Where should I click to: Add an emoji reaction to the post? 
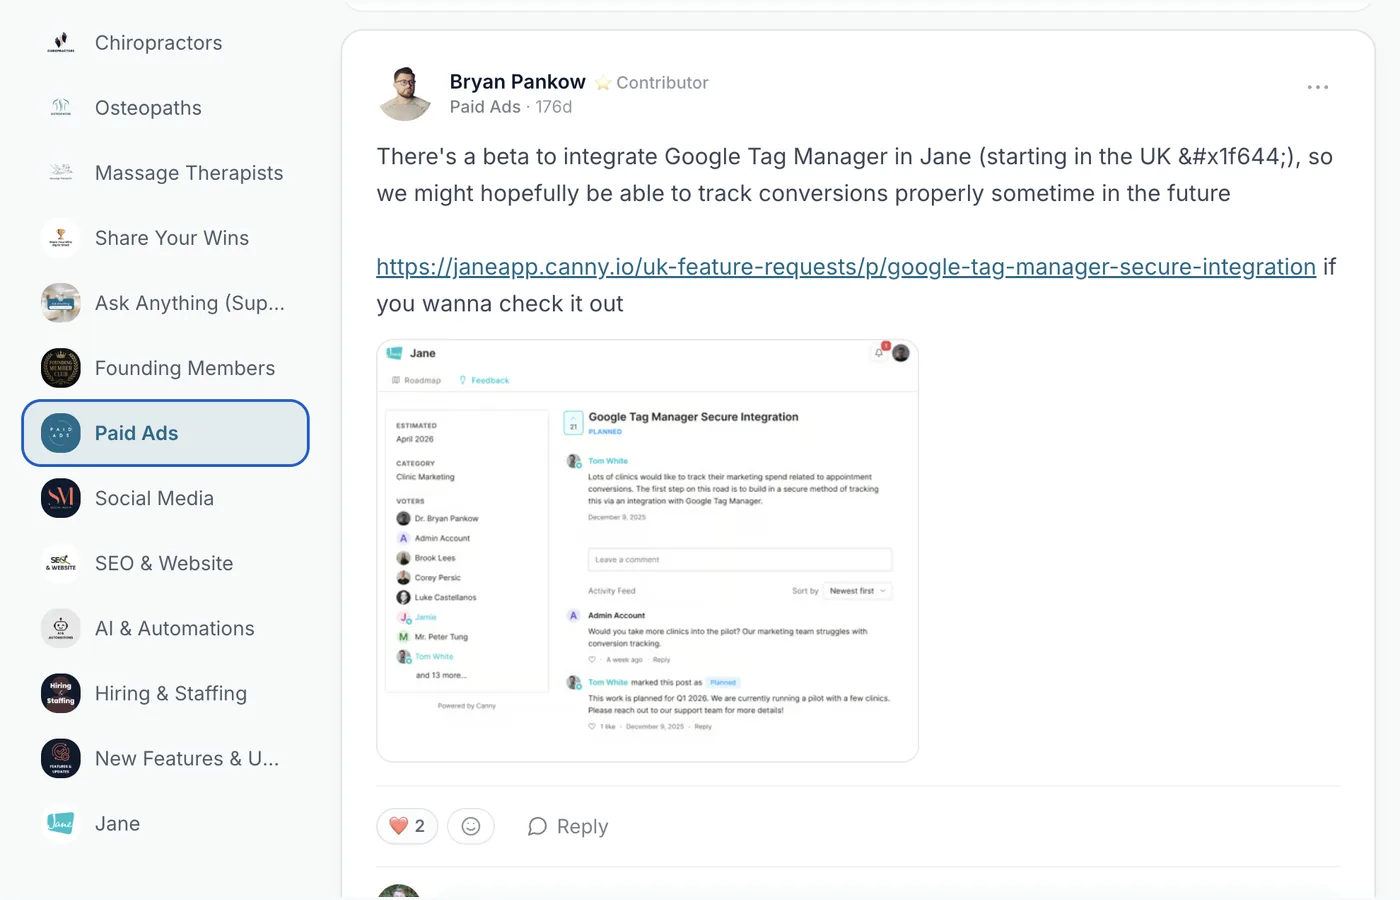click(471, 826)
